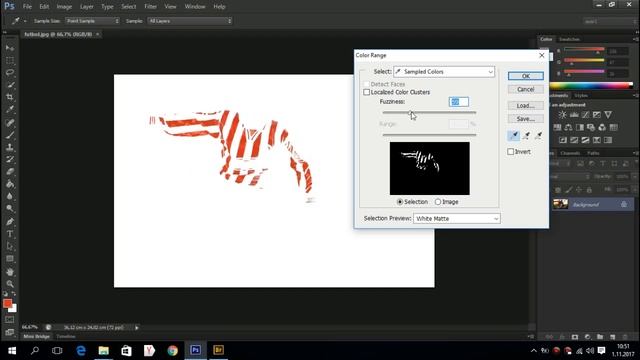640x360 pixels.
Task: Click the color spectrum ramp
Action: pyautogui.click(x=591, y=85)
